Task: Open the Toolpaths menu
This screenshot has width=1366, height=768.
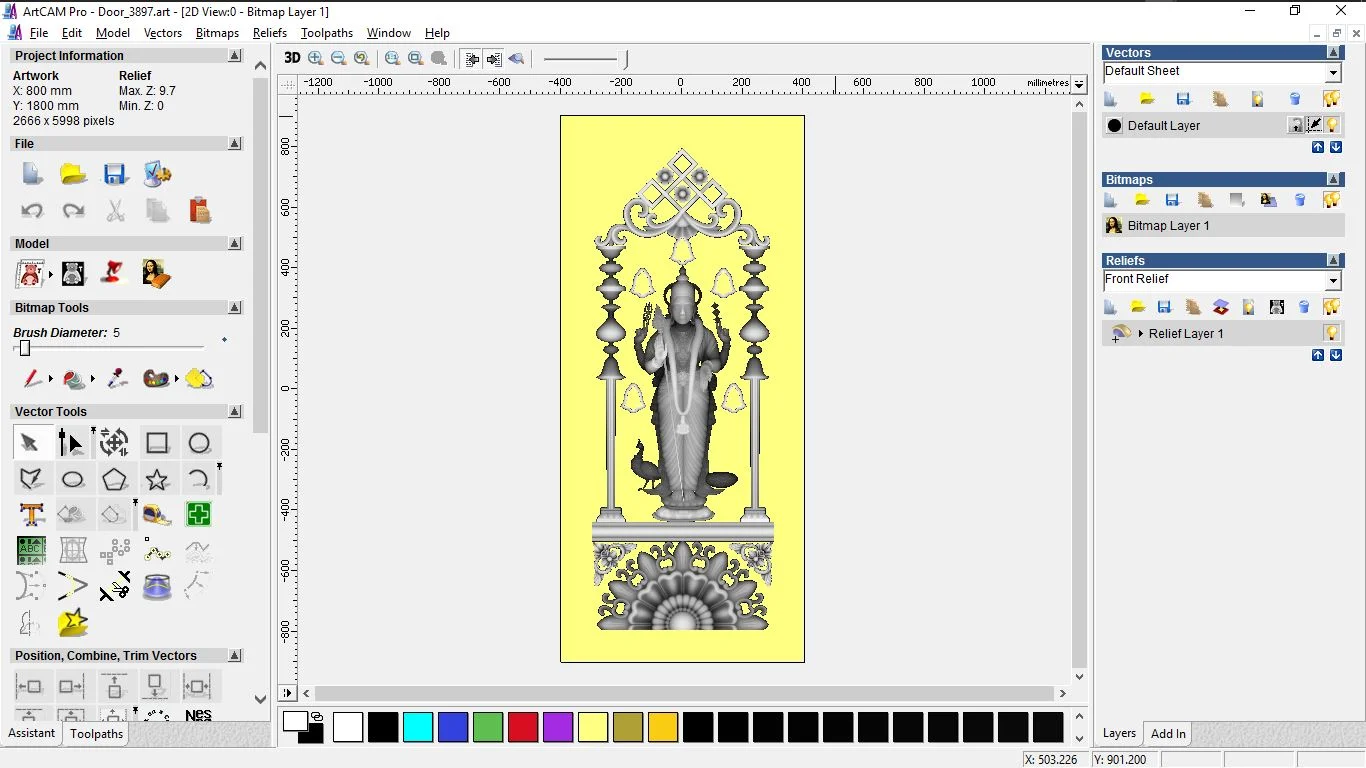Action: pyautogui.click(x=327, y=33)
